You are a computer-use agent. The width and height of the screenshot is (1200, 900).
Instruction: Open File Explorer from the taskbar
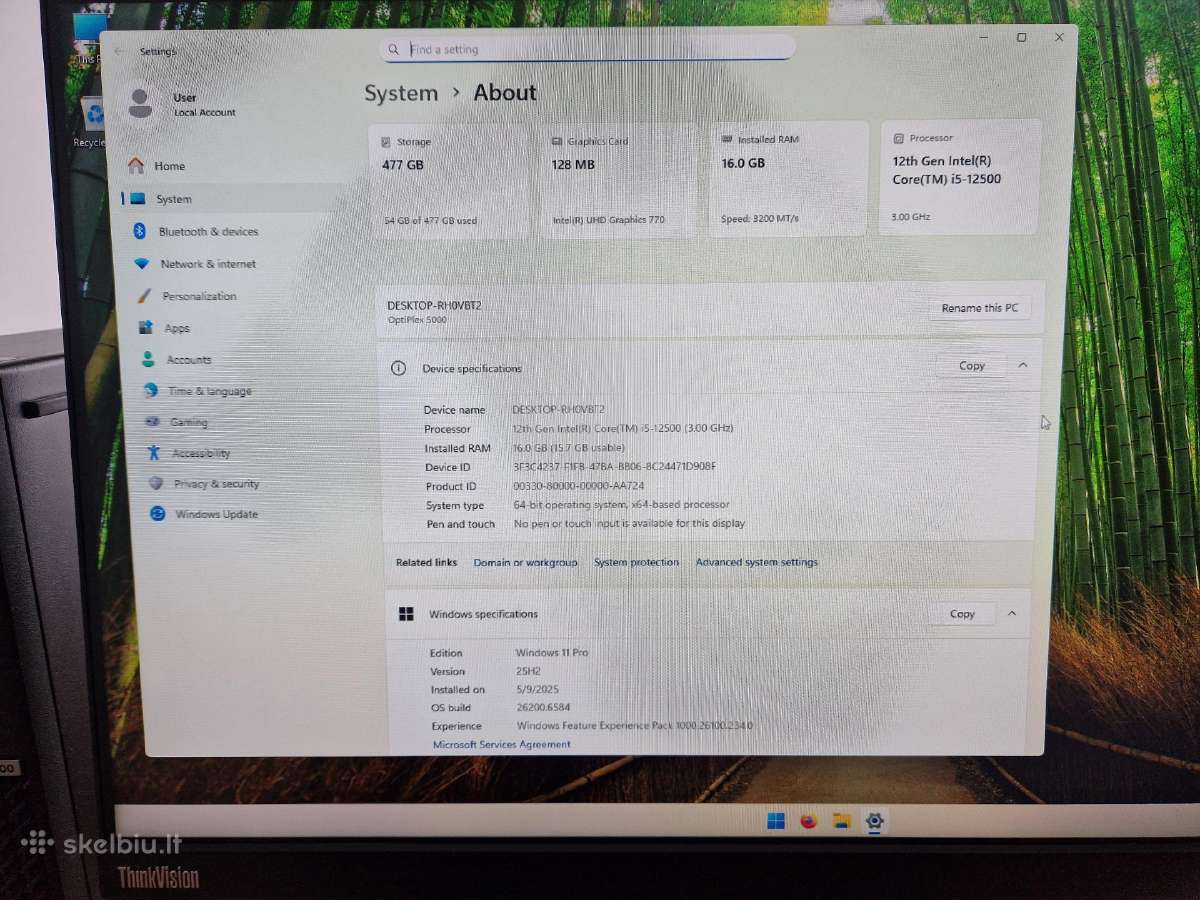pyautogui.click(x=841, y=821)
